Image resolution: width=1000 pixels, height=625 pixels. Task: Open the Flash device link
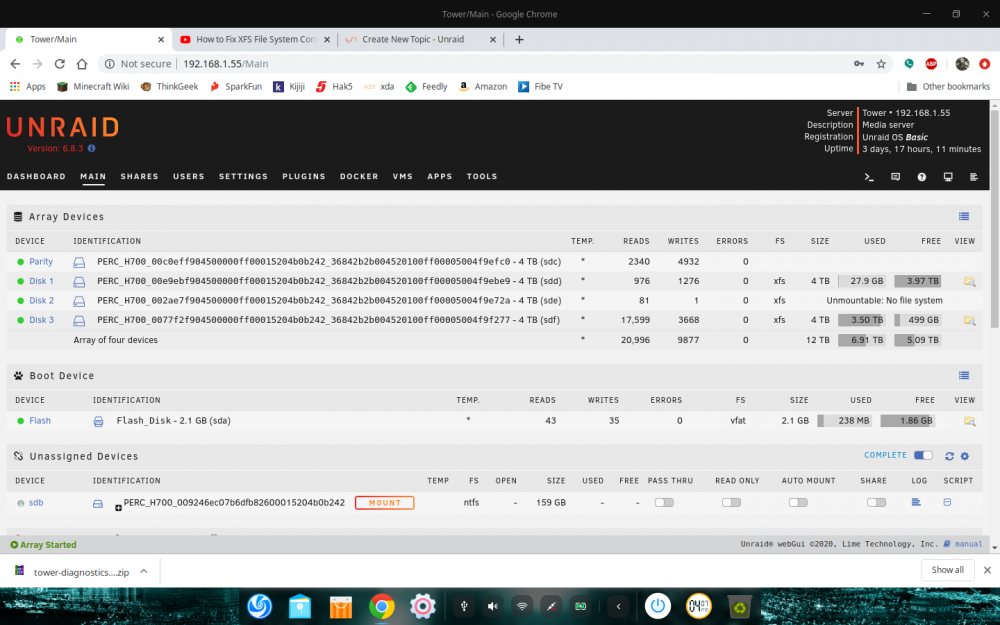pos(40,420)
